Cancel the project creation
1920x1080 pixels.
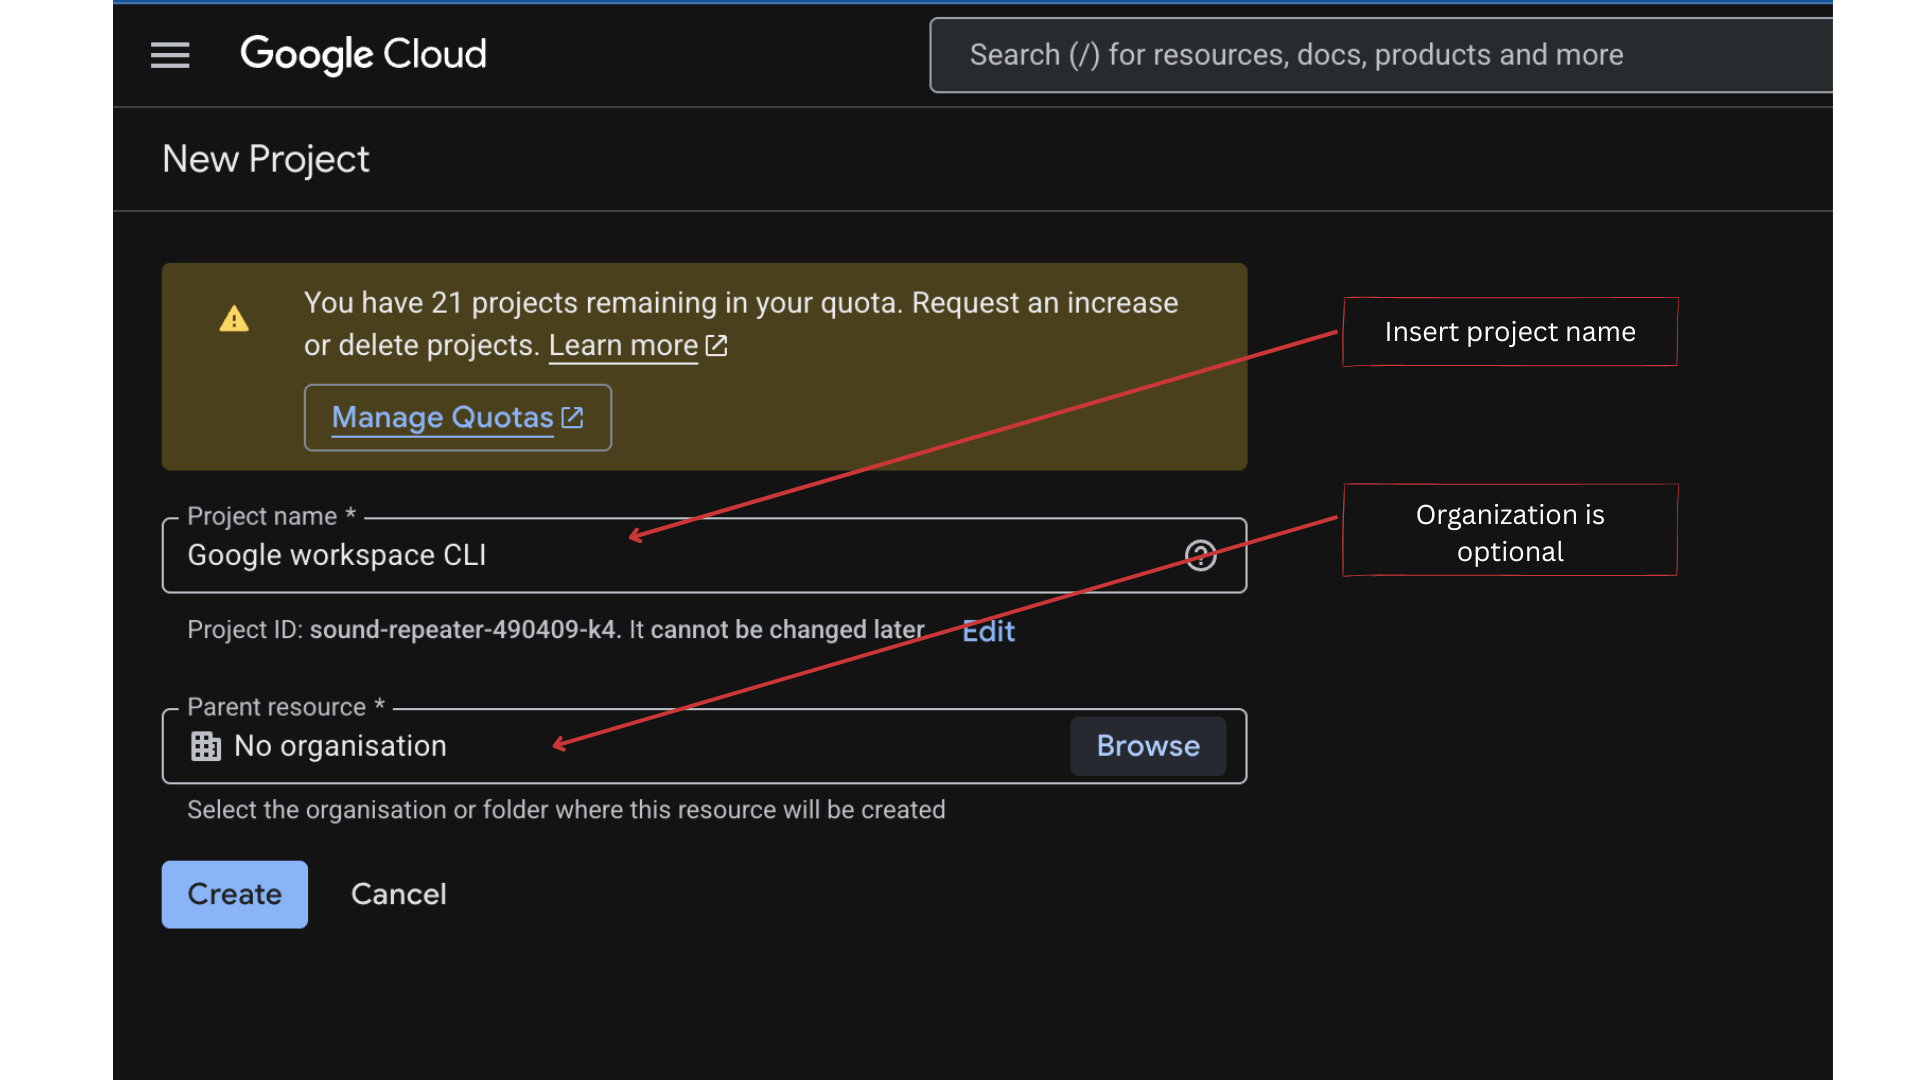pos(398,894)
